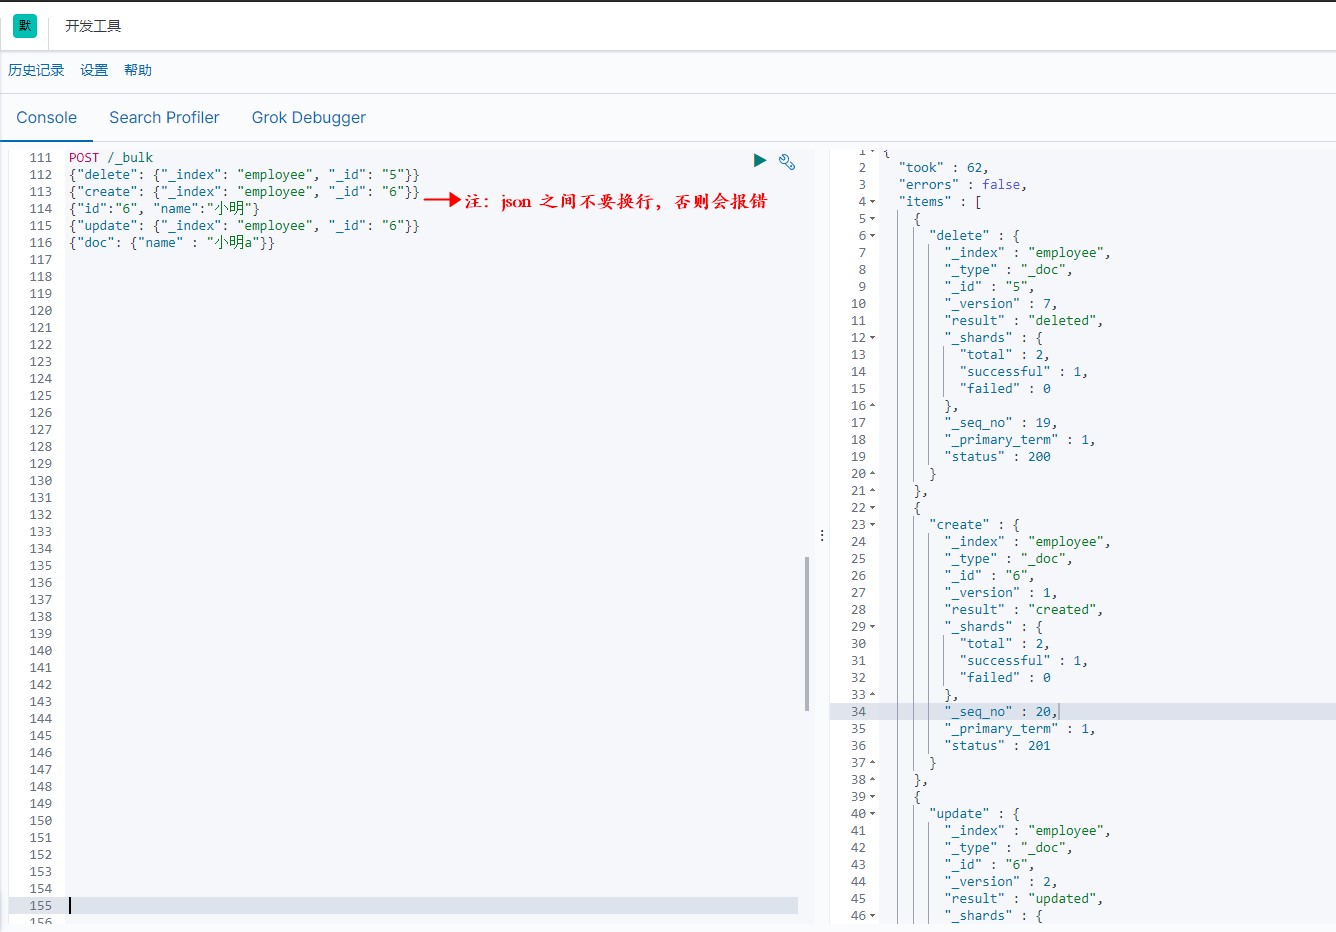The image size is (1336, 932).
Task: Click the POST /_bulk request line
Action: coord(111,158)
